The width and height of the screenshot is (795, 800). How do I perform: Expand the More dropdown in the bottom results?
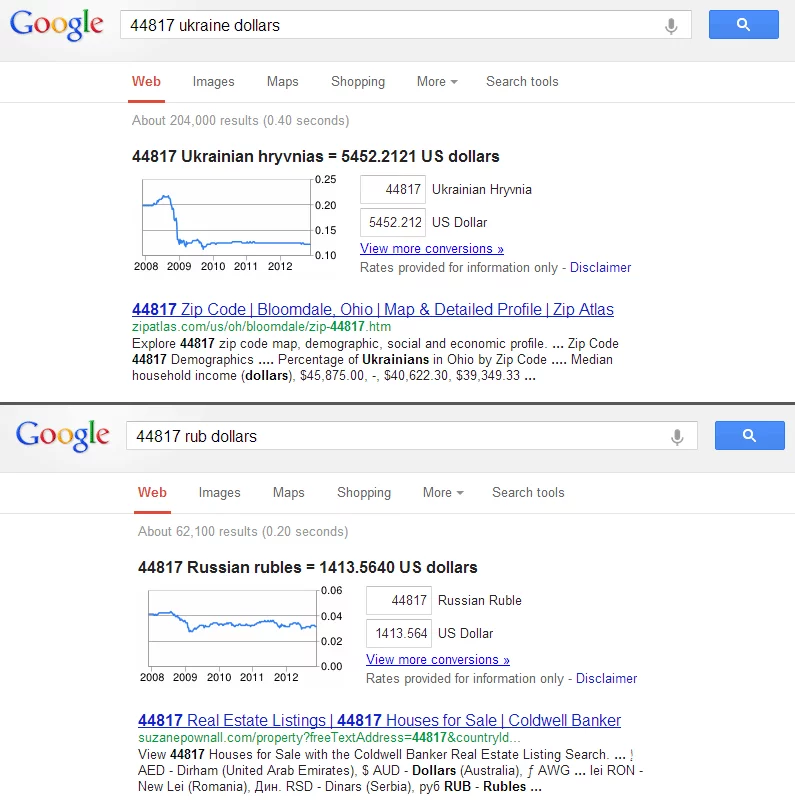(x=443, y=493)
